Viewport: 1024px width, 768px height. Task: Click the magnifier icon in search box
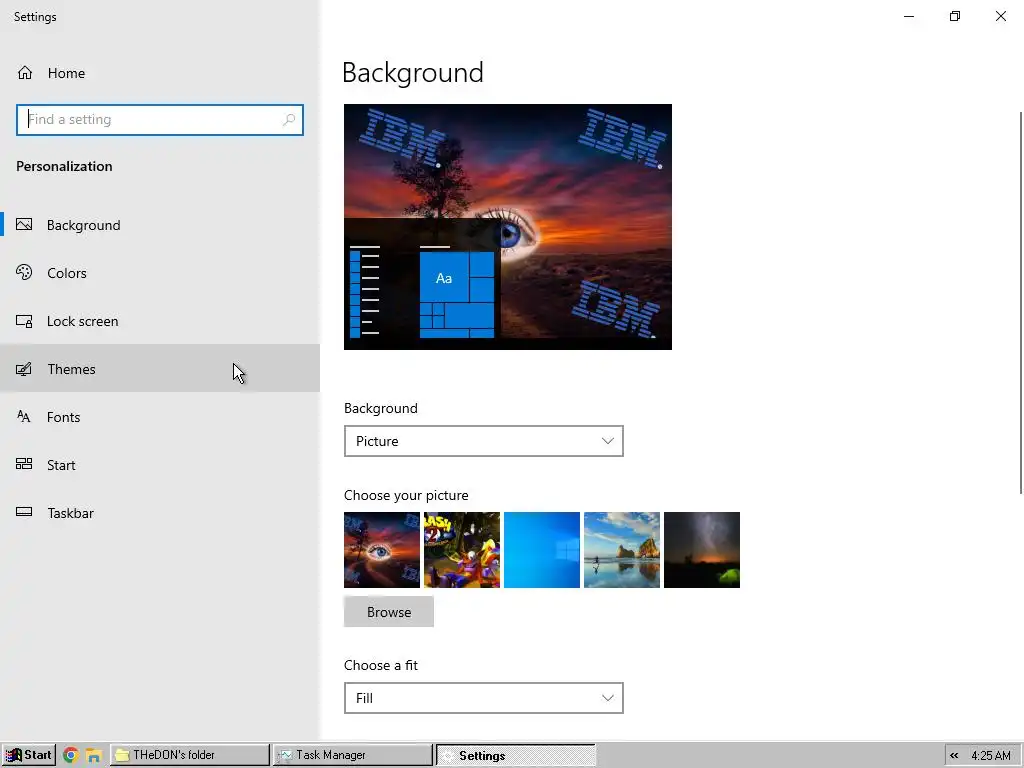[289, 120]
